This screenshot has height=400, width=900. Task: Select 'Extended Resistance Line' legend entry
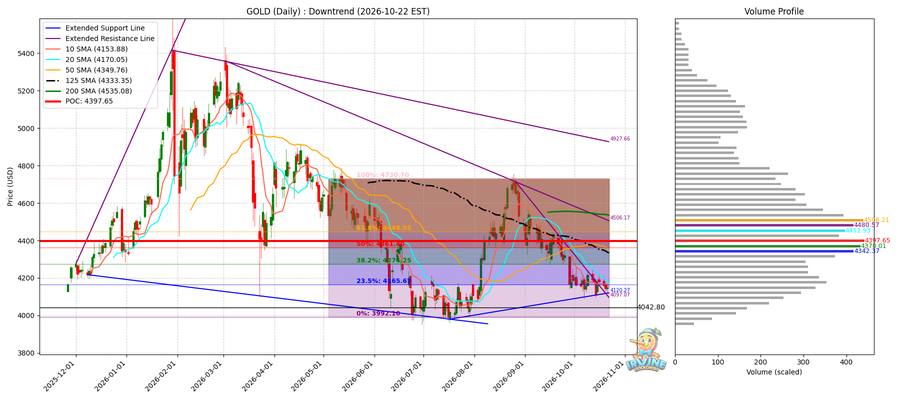[x=100, y=38]
